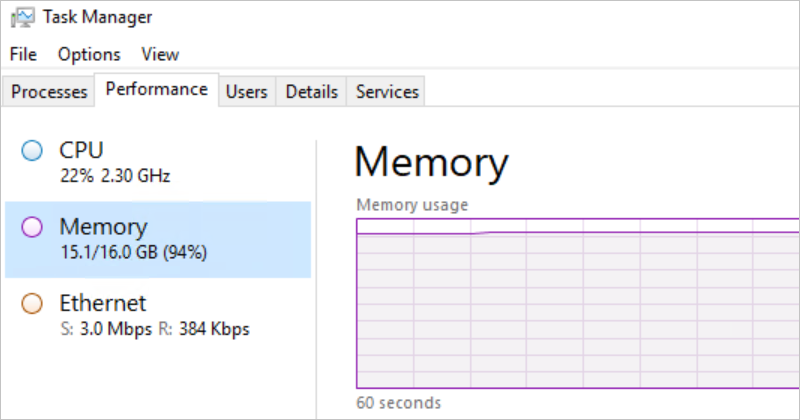Screen dimensions: 800x420
Task: Open the Details tab
Action: click(311, 92)
